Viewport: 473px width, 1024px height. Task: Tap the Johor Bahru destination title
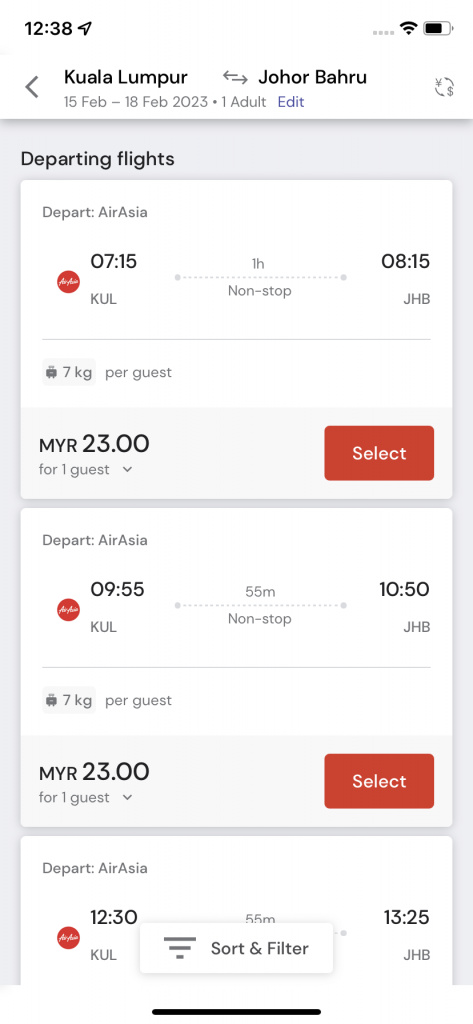click(x=312, y=77)
